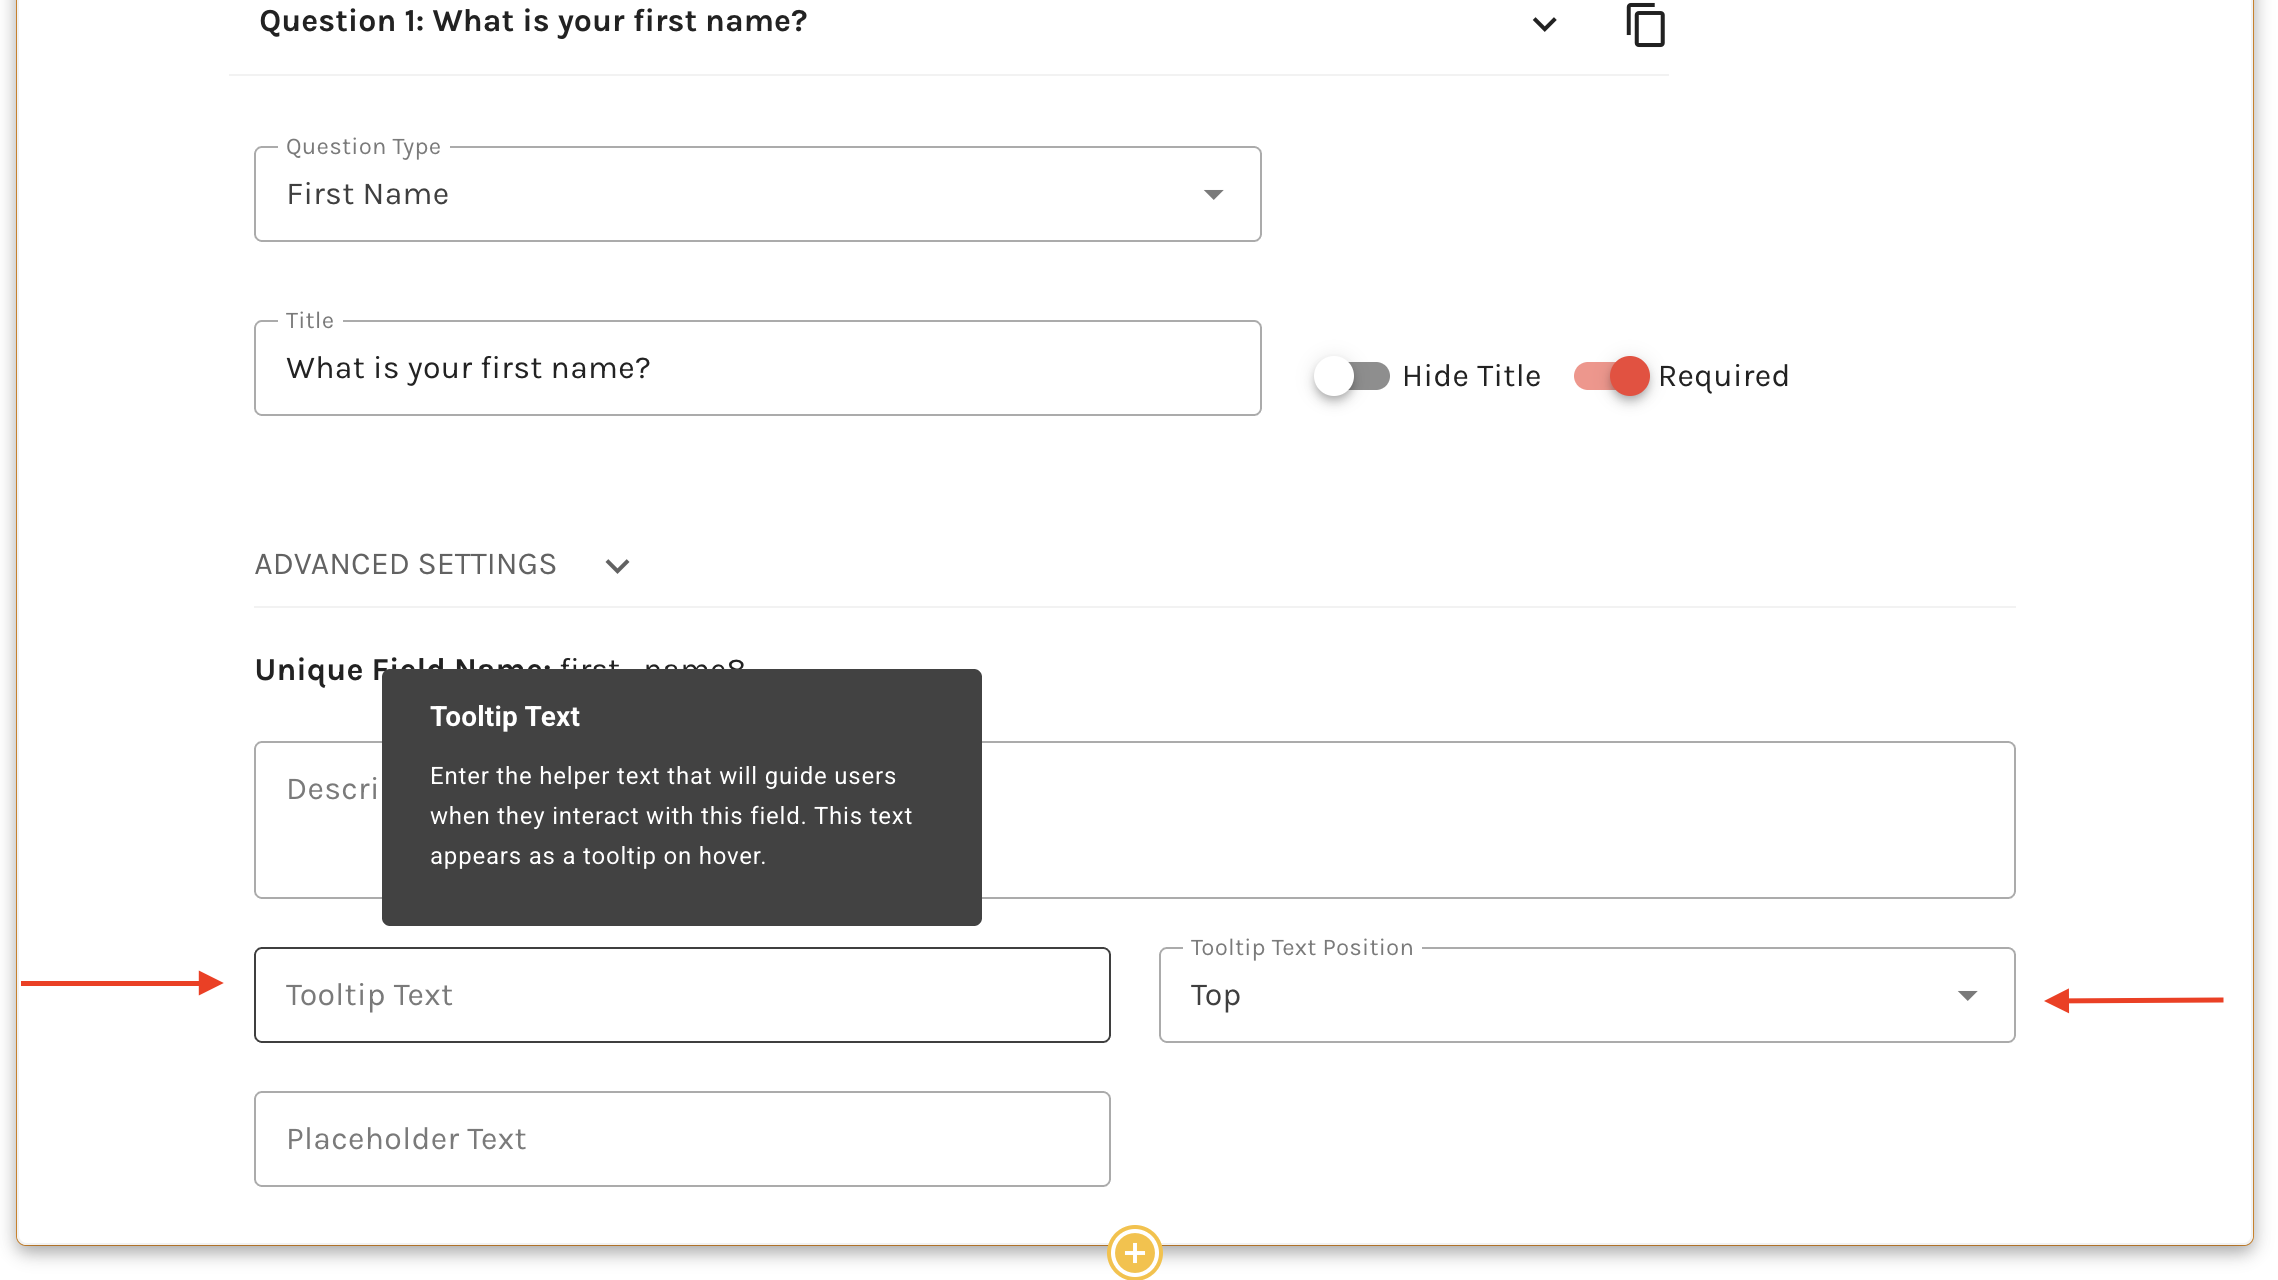Click the ADVANCED SETTINGS label
Image resolution: width=2278 pixels, height=1280 pixels.
(x=405, y=565)
